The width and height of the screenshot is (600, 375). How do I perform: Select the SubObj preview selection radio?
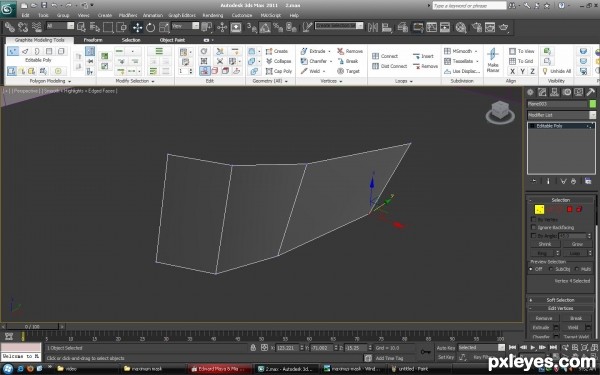(552, 269)
